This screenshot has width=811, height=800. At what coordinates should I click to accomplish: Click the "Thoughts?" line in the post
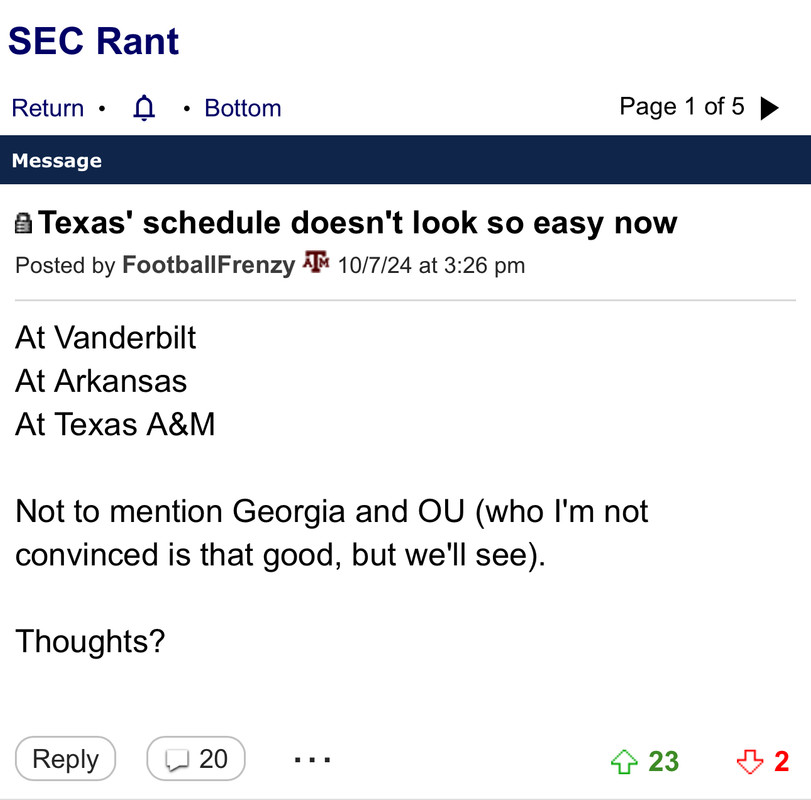click(90, 641)
